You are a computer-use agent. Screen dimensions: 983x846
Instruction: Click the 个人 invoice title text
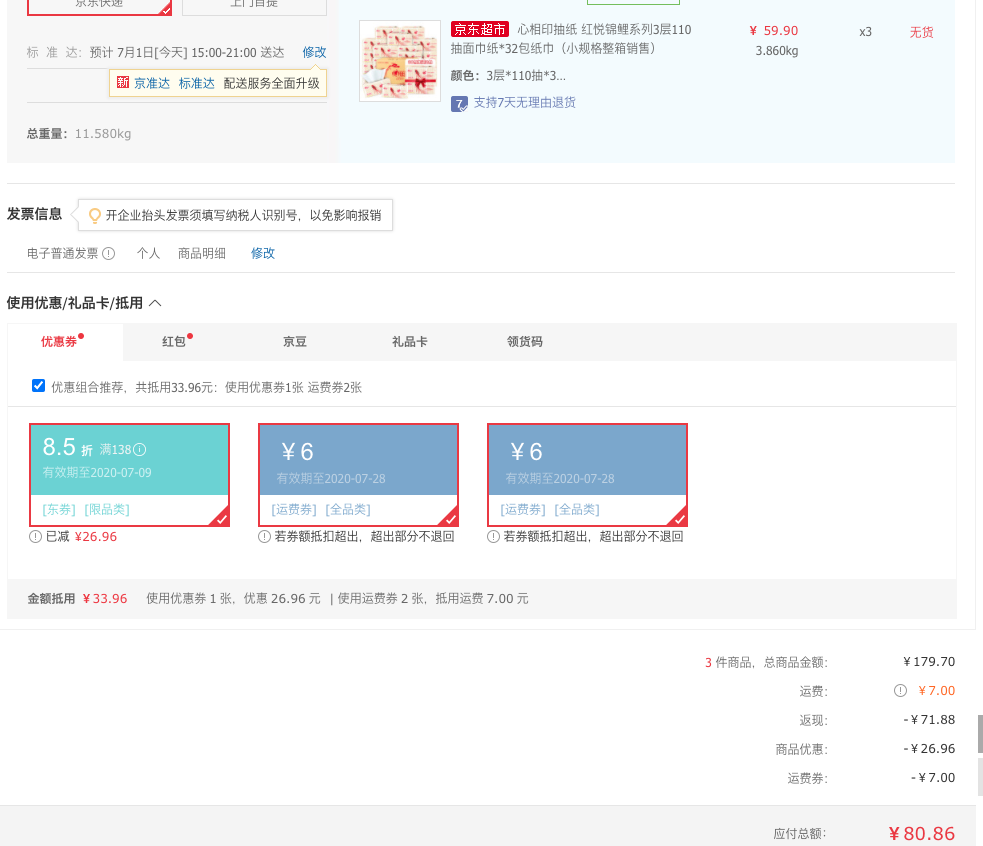click(149, 253)
